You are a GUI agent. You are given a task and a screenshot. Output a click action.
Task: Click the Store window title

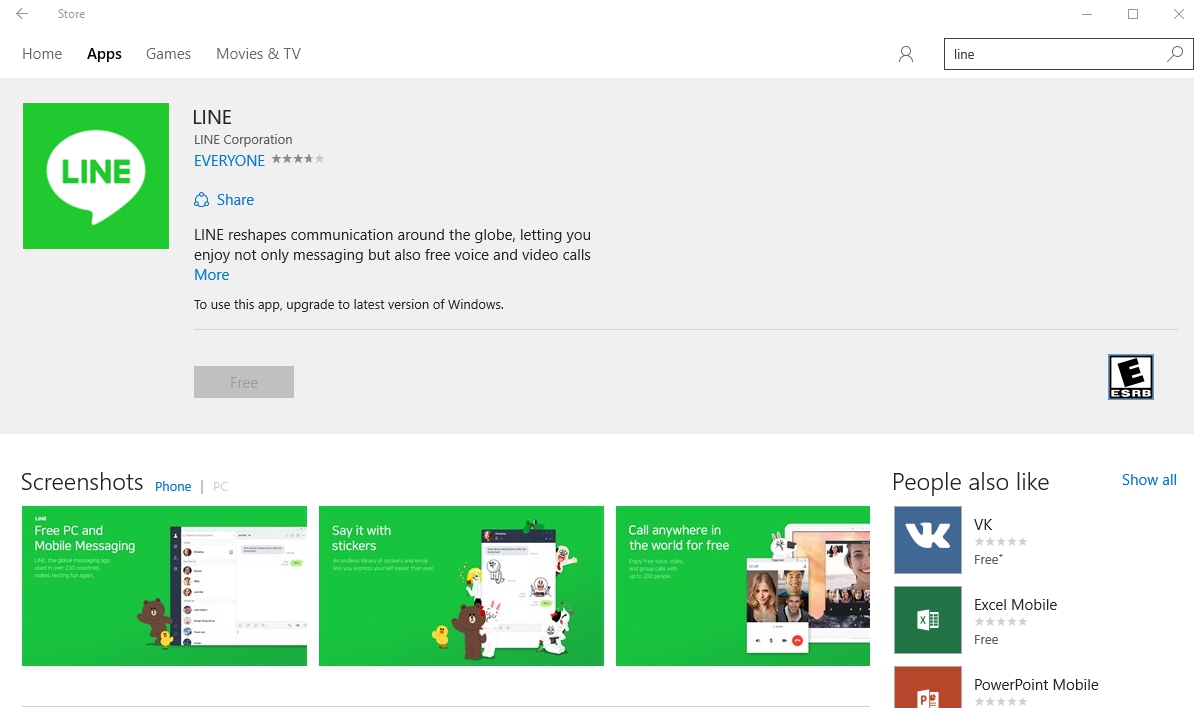(x=72, y=14)
